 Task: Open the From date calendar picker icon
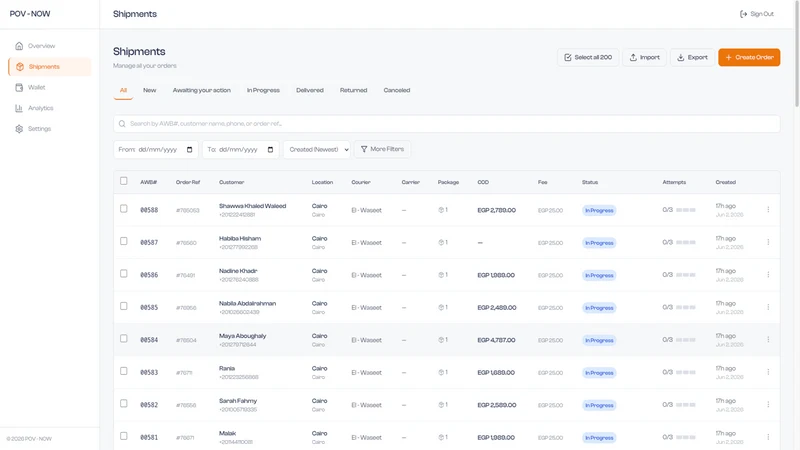pyautogui.click(x=189, y=149)
